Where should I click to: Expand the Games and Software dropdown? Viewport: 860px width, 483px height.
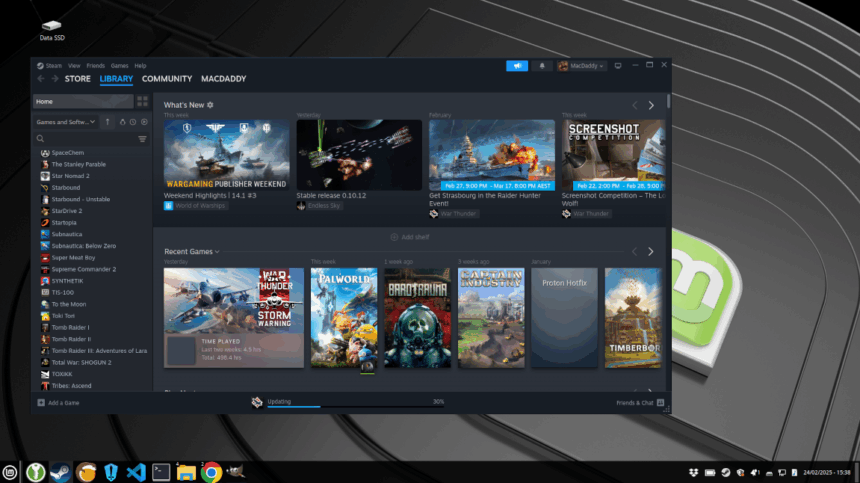pos(65,122)
